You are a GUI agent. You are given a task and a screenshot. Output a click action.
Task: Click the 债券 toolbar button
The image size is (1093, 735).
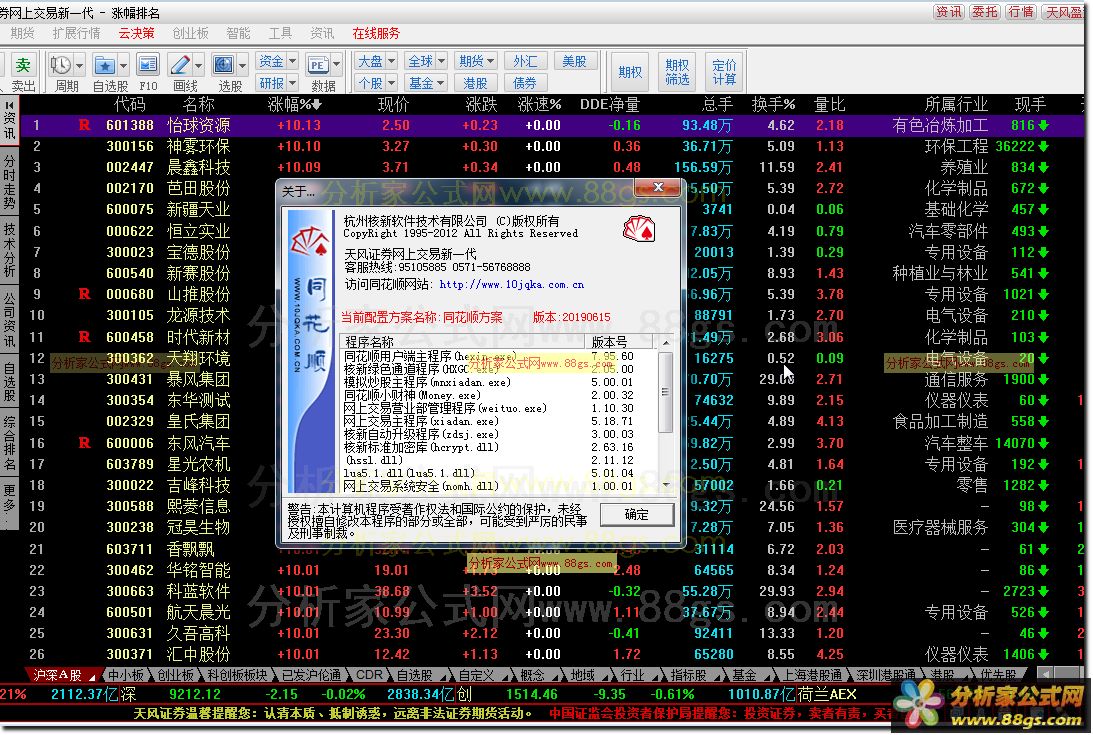tap(525, 83)
